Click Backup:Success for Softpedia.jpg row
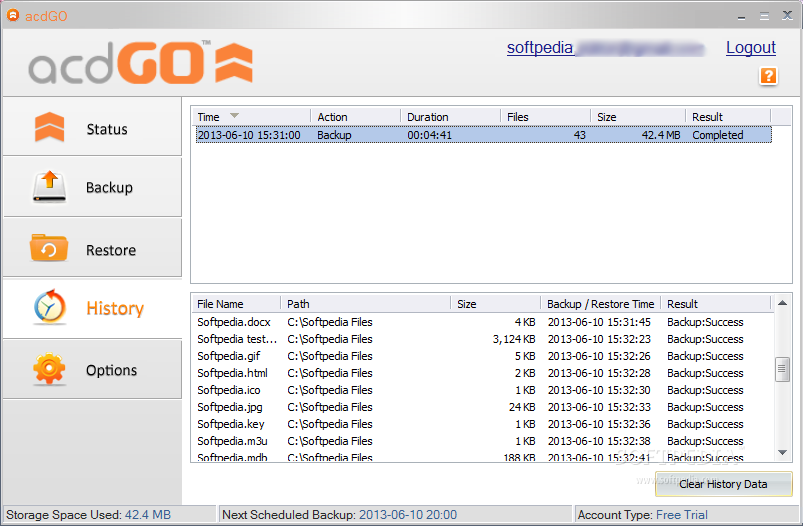This screenshot has width=803, height=526. pyautogui.click(x=705, y=407)
